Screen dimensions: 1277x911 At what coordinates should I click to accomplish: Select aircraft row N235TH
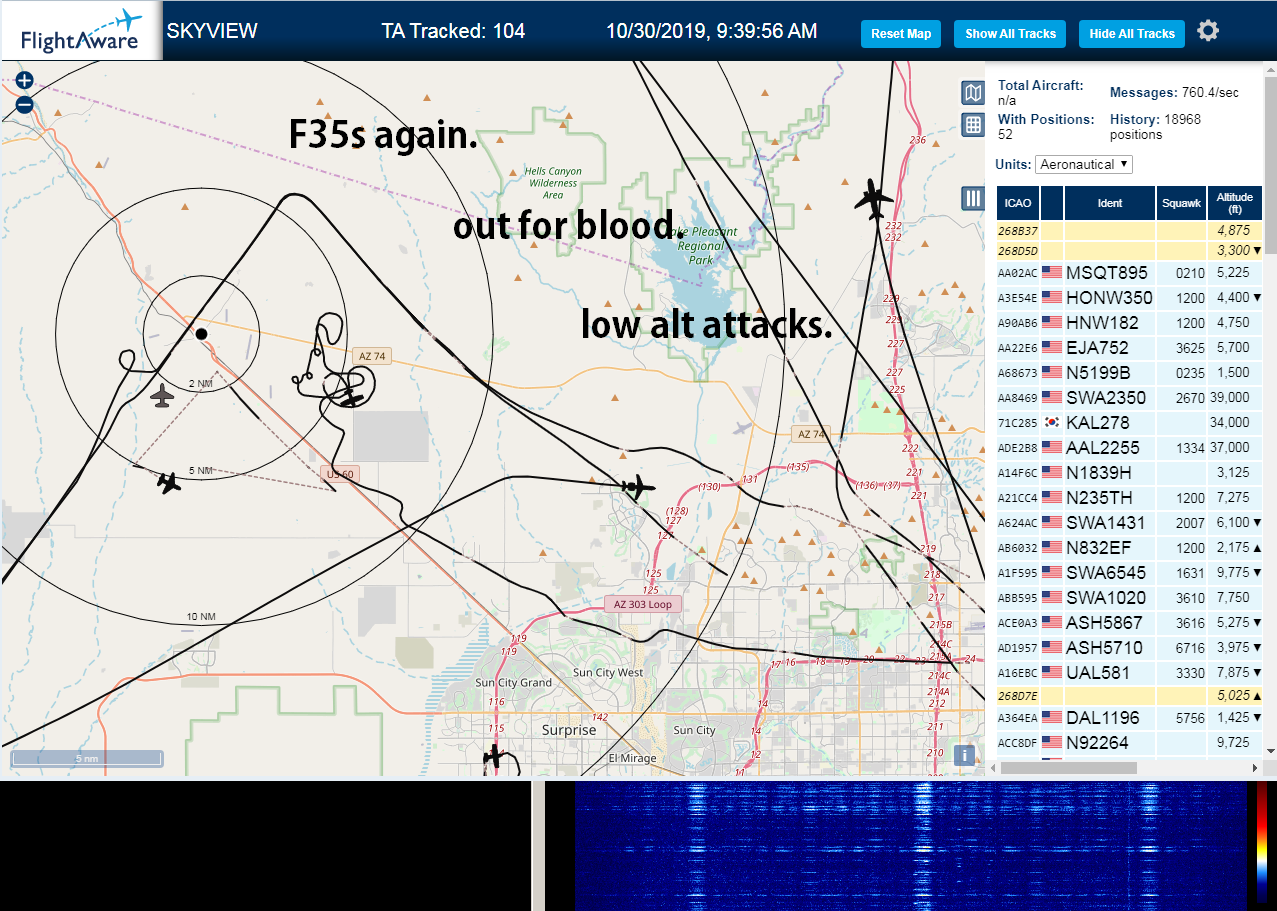1129,497
